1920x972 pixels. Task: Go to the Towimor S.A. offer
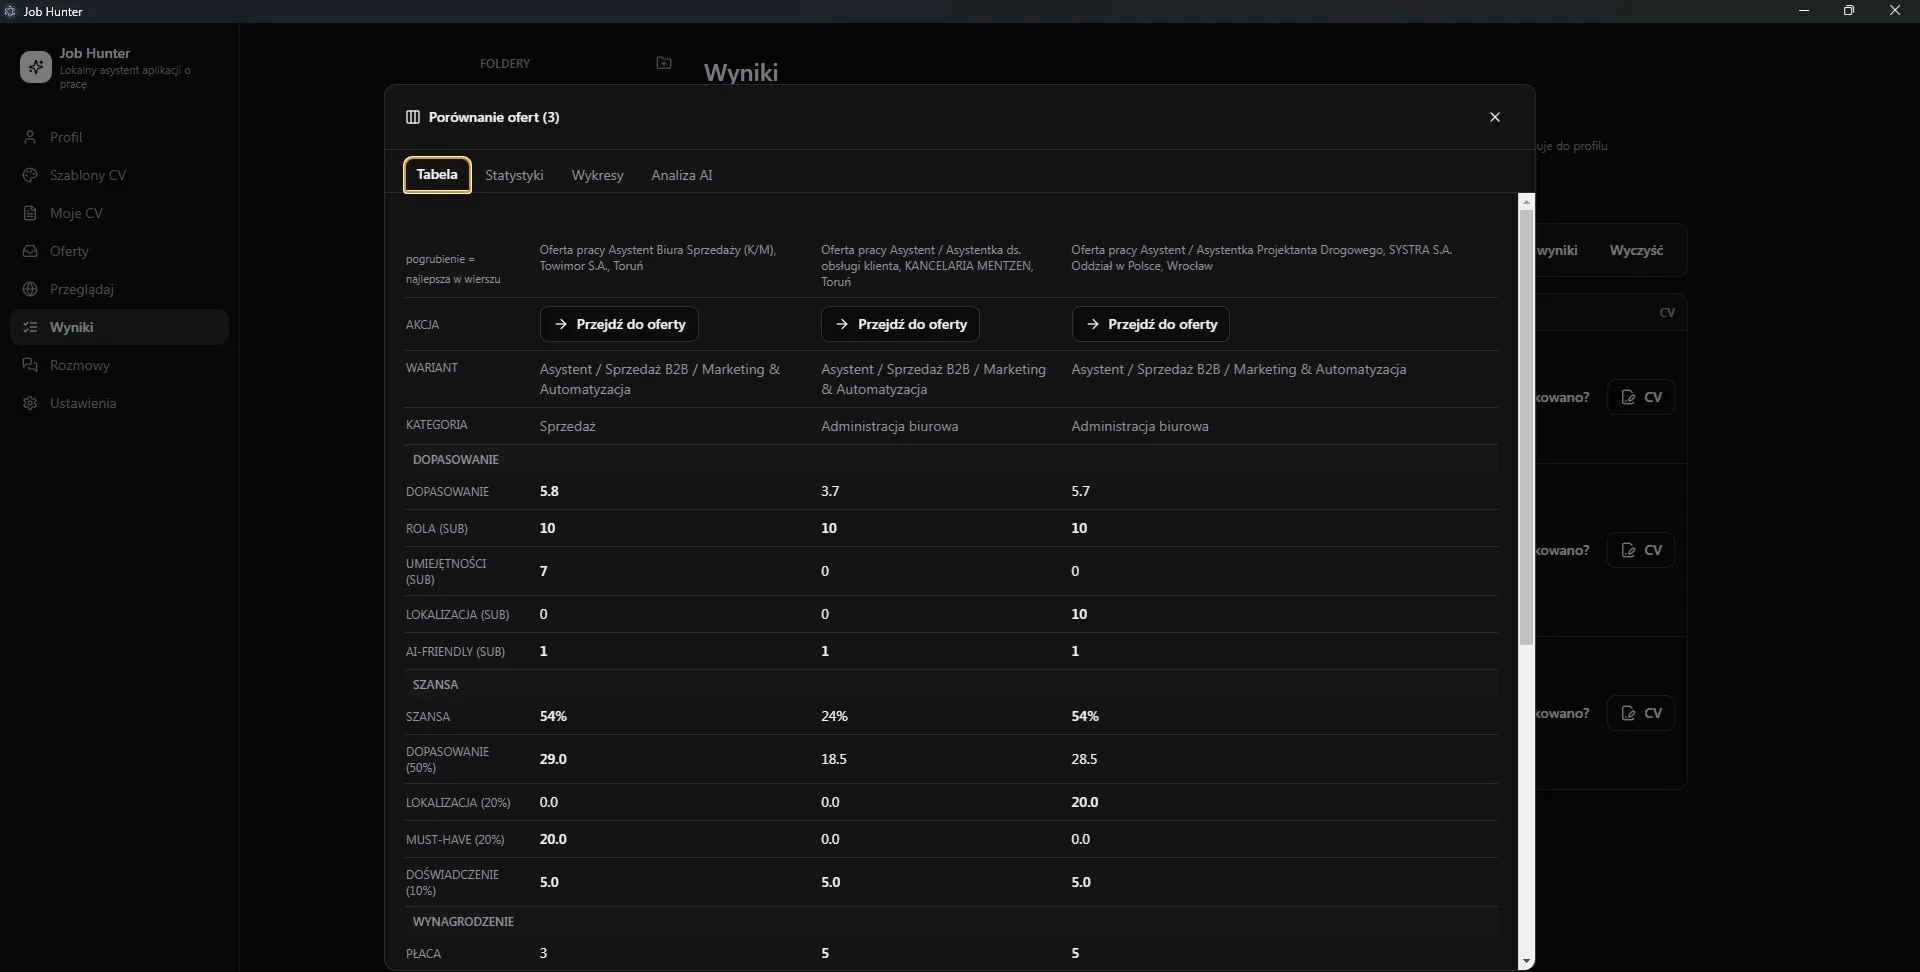619,324
